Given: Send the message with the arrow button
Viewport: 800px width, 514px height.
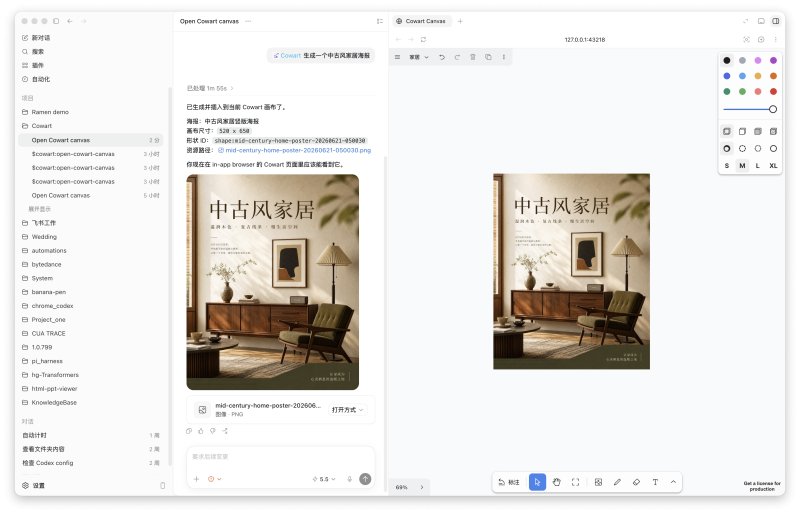Looking at the screenshot, I should click(x=365, y=479).
